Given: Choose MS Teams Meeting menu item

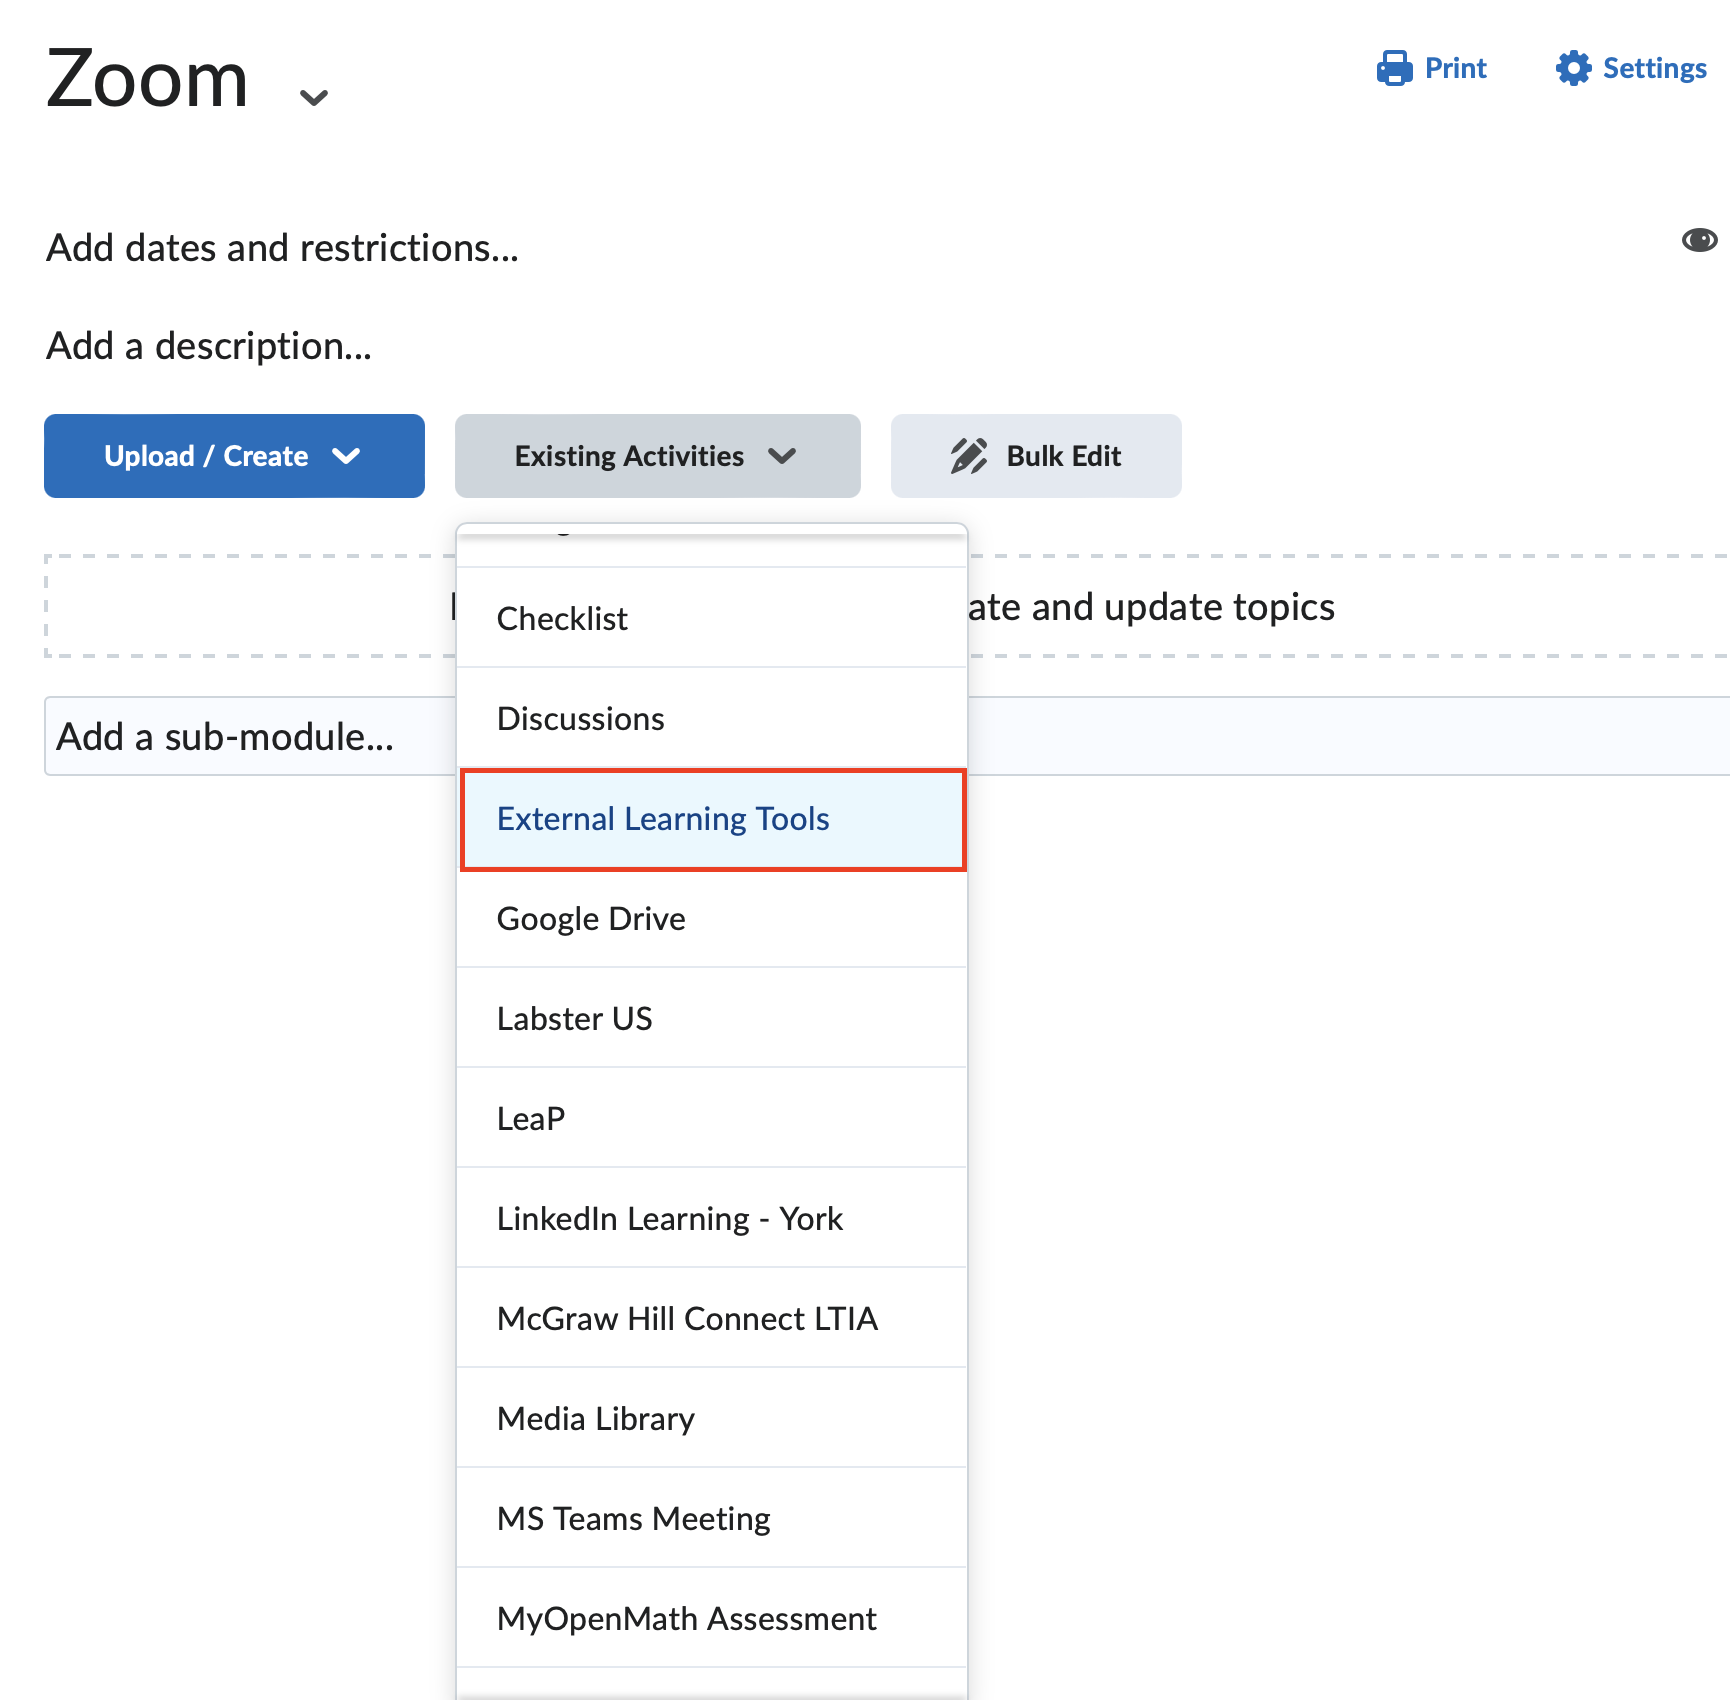Looking at the screenshot, I should [x=712, y=1518].
